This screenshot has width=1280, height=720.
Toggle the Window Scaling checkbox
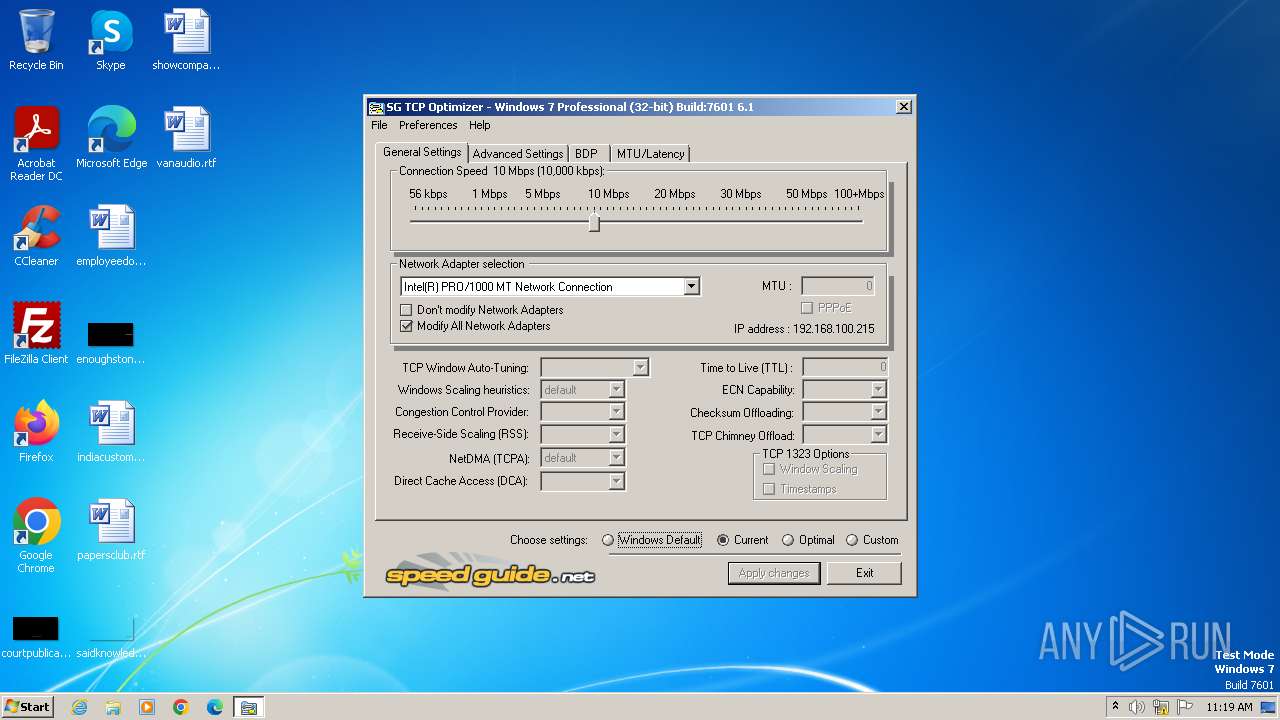[x=769, y=469]
